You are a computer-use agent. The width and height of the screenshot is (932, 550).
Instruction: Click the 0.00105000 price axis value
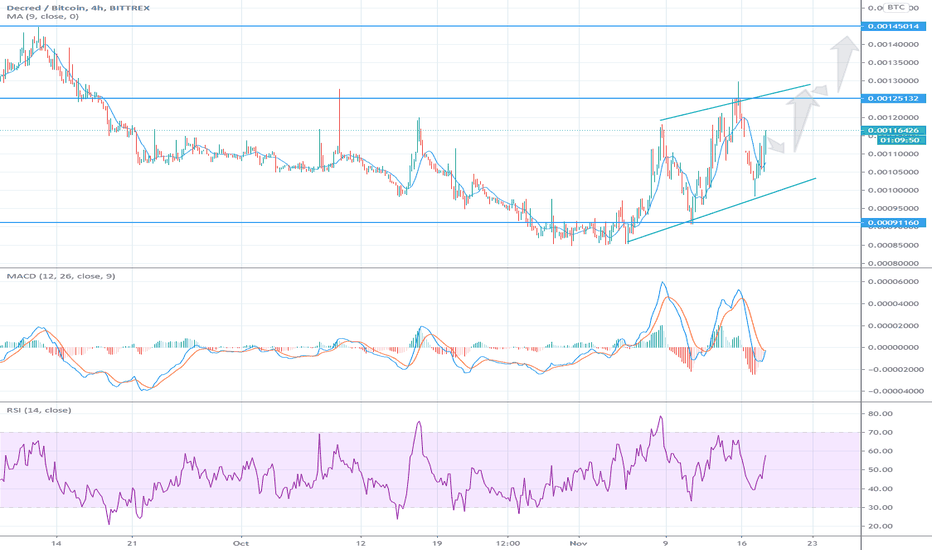pyautogui.click(x=893, y=172)
